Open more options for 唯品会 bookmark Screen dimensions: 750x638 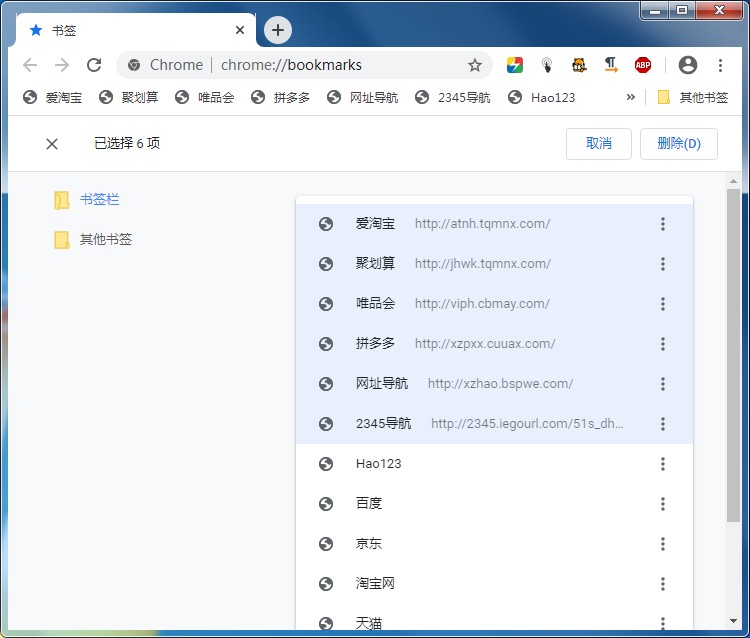tap(662, 304)
